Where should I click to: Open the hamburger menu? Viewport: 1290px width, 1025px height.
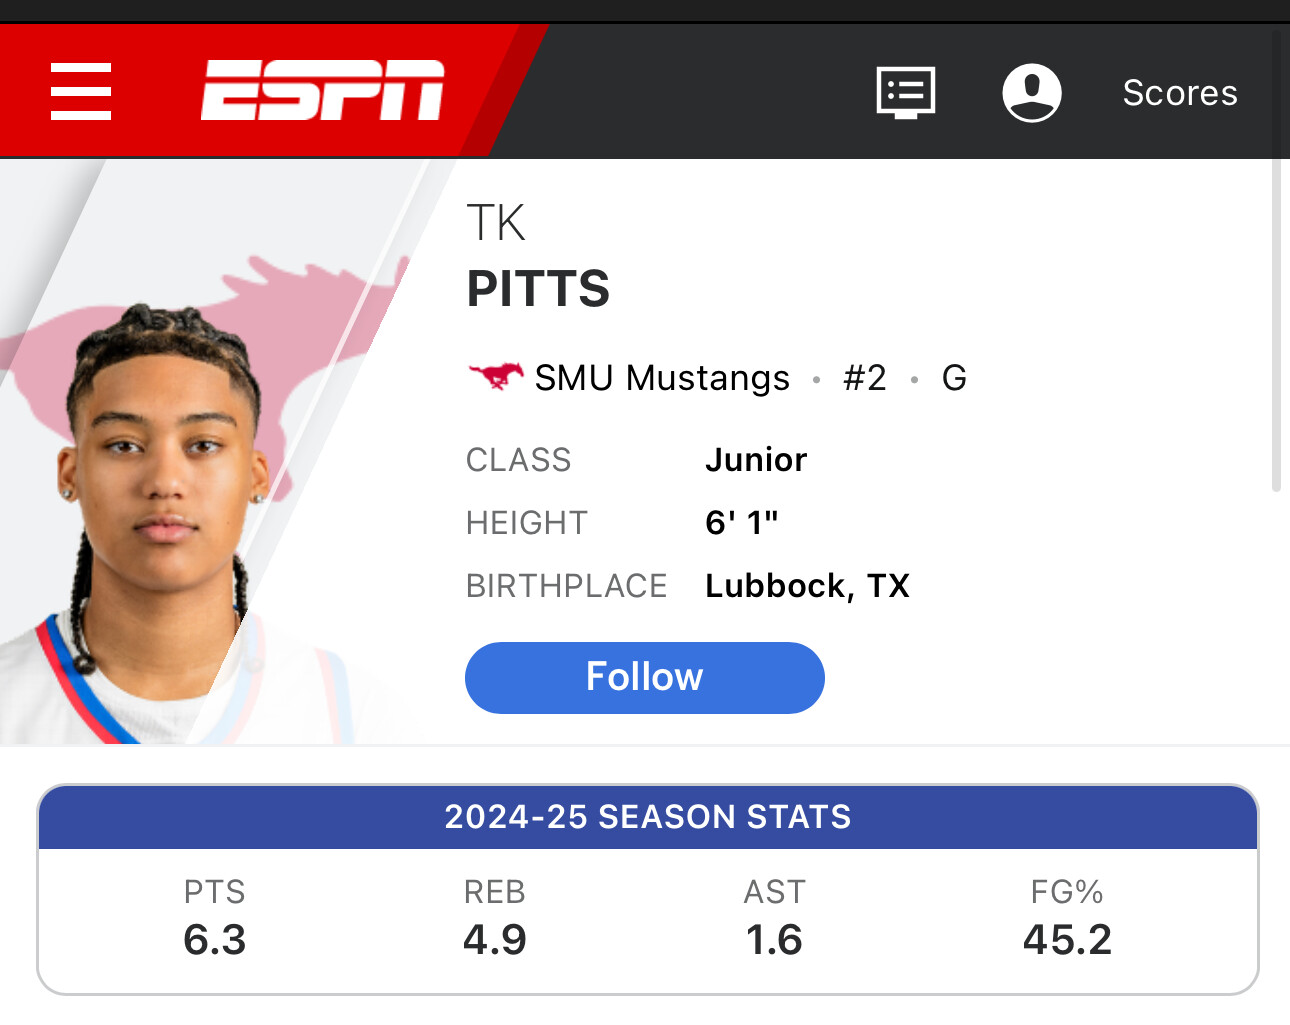point(81,91)
